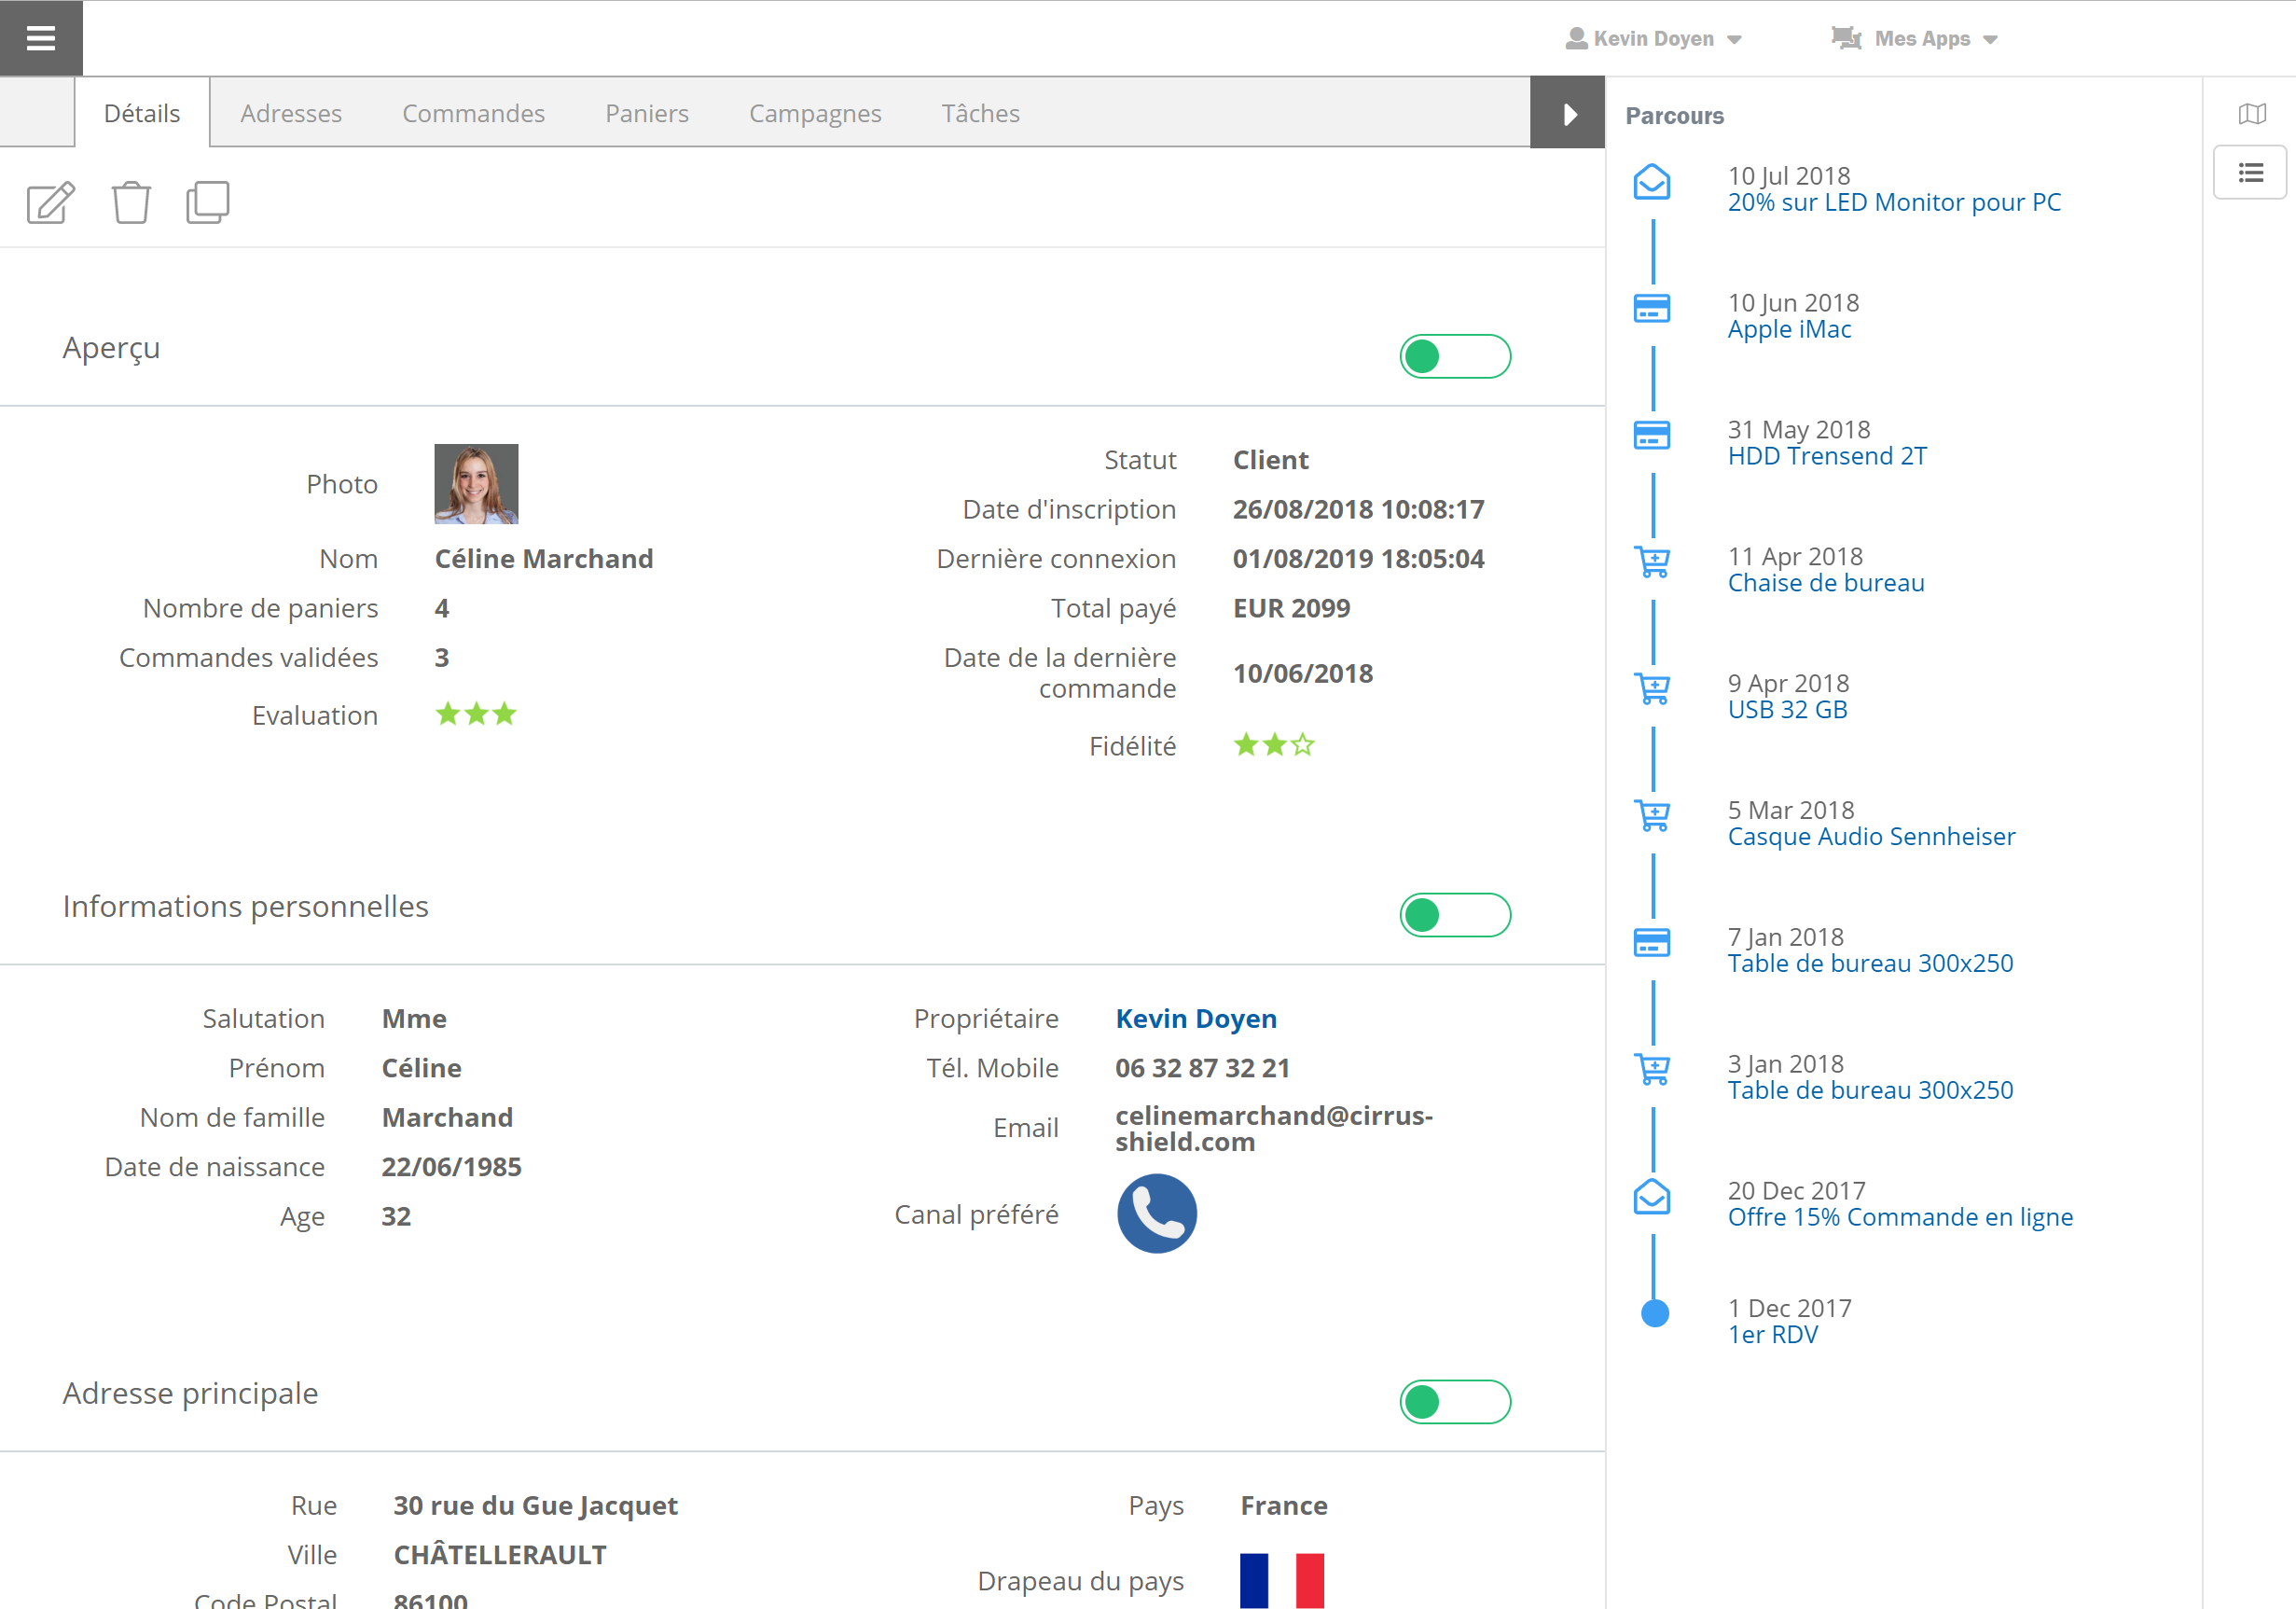
Task: Click the link 20% sur LED Monitor pour PC
Action: click(1895, 202)
